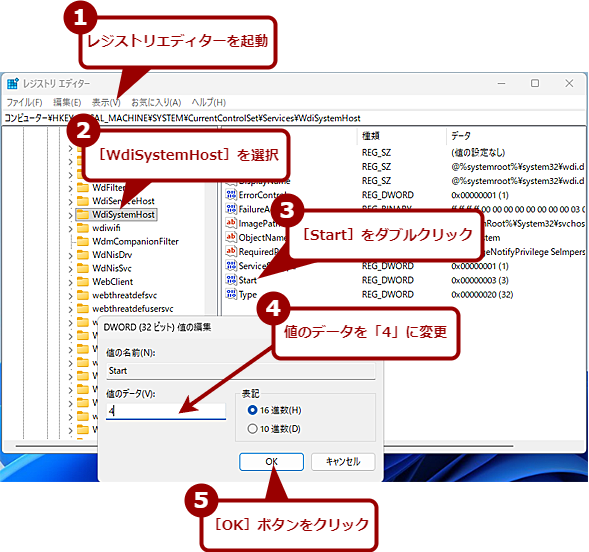This screenshot has height=552, width=589.
Task: Open the ヘルプ(H) menu
Action: pyautogui.click(x=208, y=102)
